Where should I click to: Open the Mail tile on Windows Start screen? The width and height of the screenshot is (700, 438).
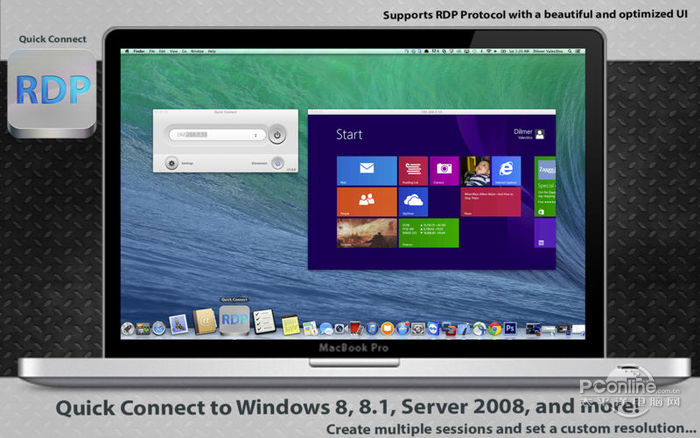pyautogui.click(x=367, y=171)
